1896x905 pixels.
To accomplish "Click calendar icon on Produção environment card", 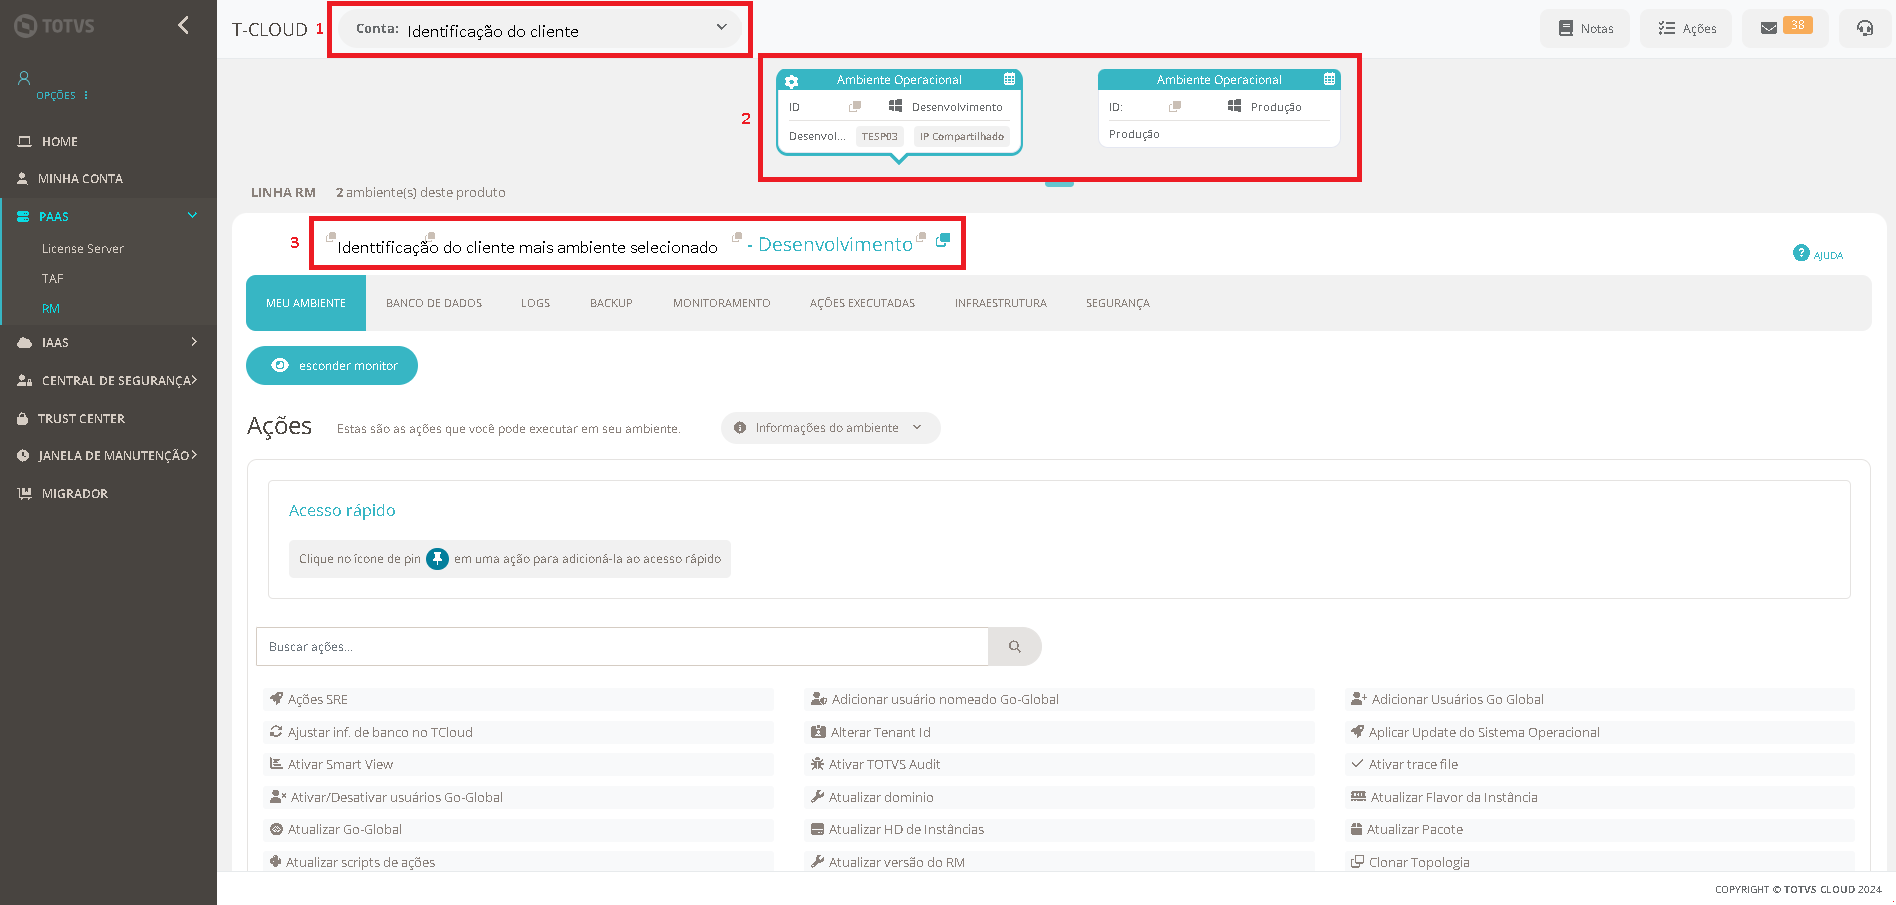I will pos(1329,79).
